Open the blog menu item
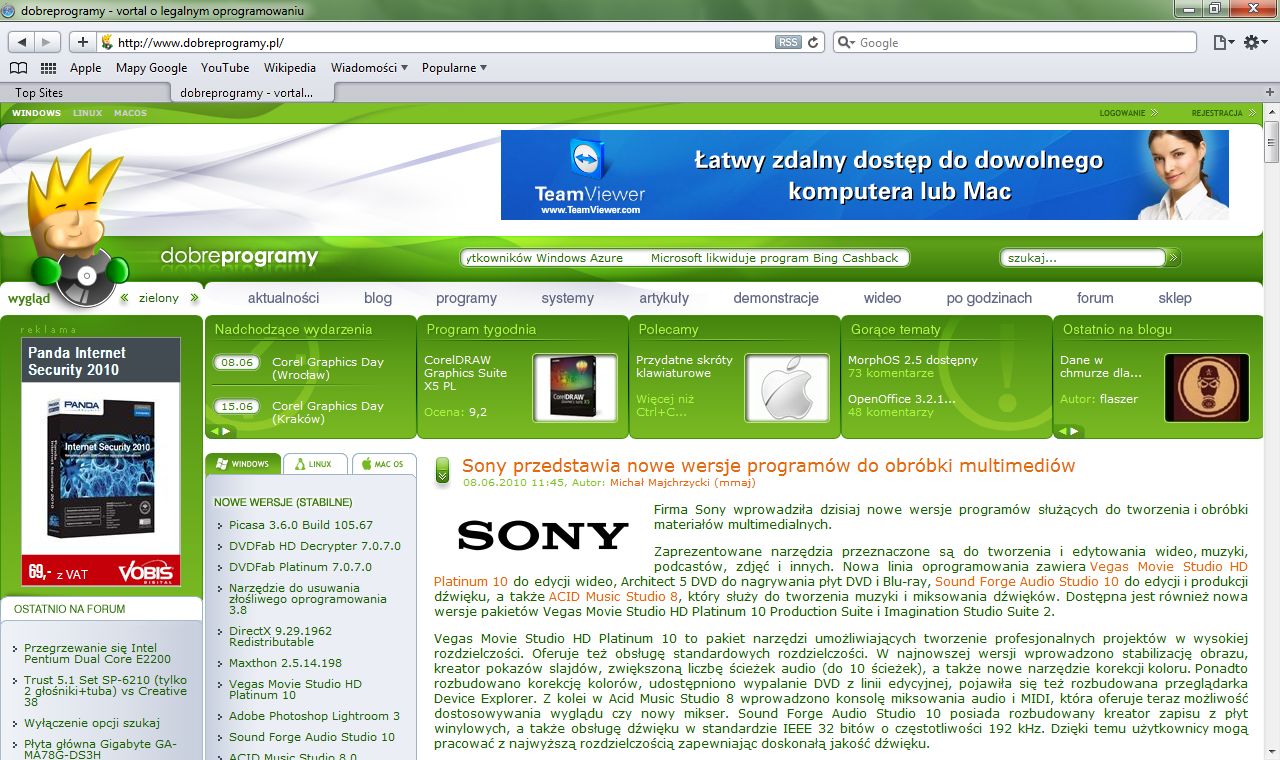Viewport: 1280px width, 760px height. pyautogui.click(x=378, y=298)
